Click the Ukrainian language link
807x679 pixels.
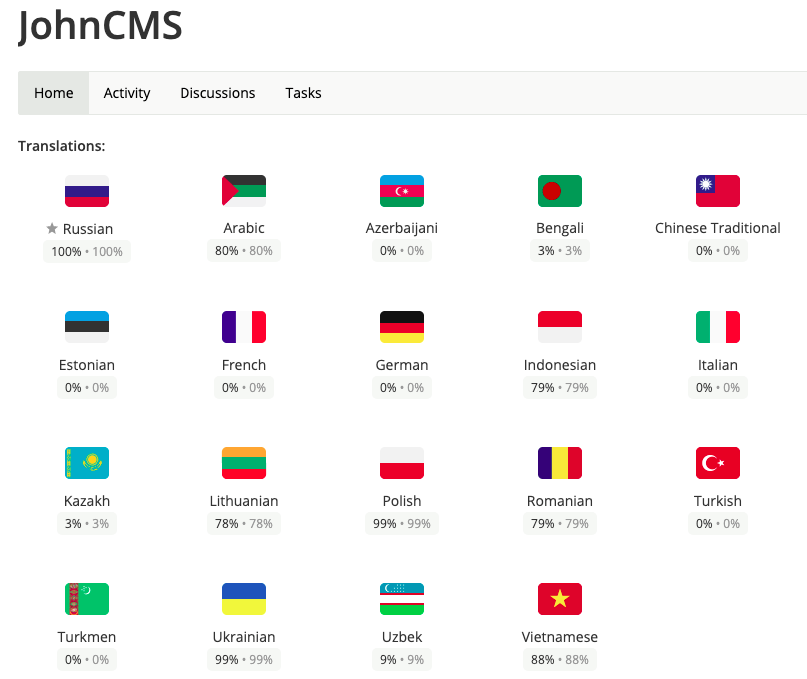(x=244, y=637)
